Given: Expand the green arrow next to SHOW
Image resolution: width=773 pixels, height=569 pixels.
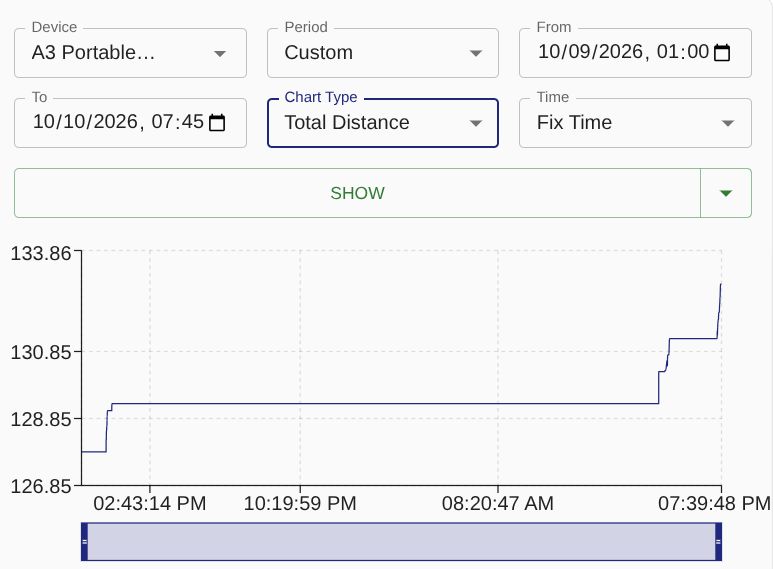Looking at the screenshot, I should tap(726, 193).
